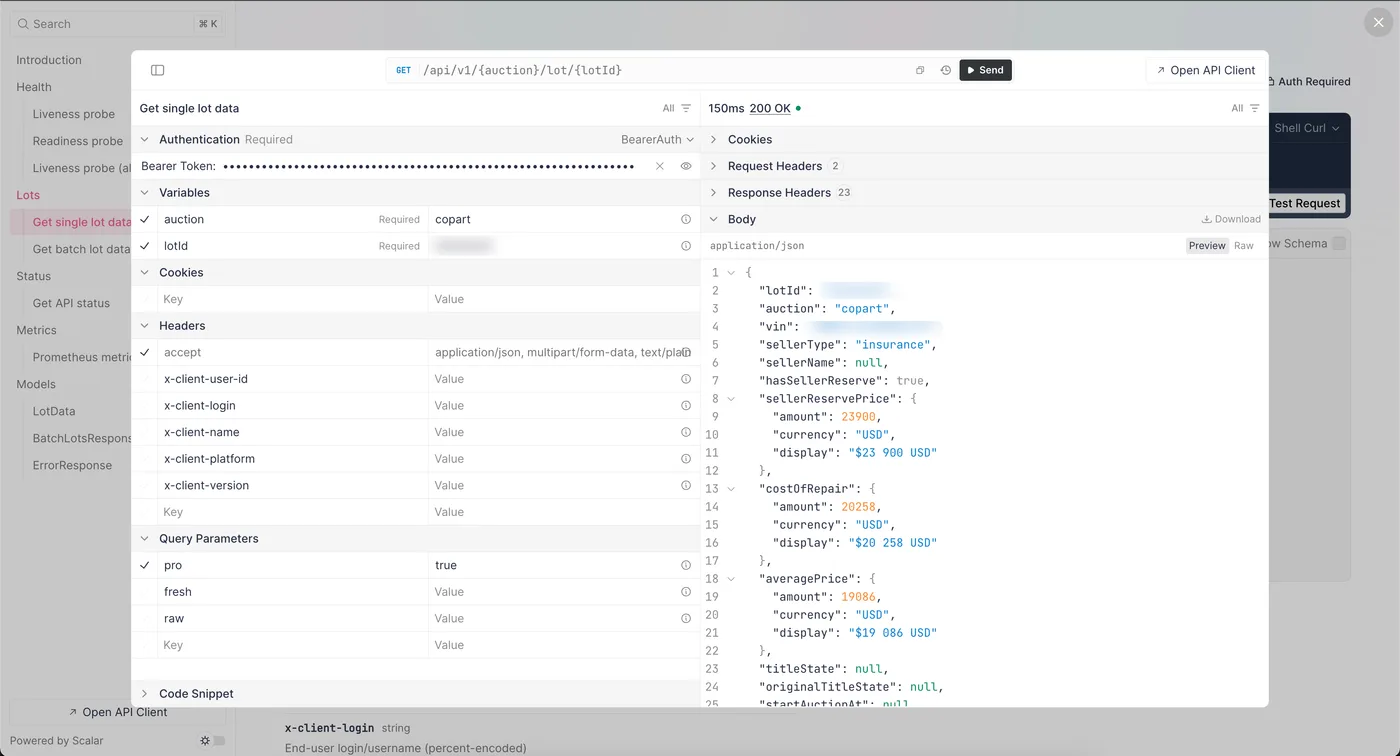The width and height of the screenshot is (1400, 756).
Task: Collapse the Authentication section
Action: click(x=145, y=139)
